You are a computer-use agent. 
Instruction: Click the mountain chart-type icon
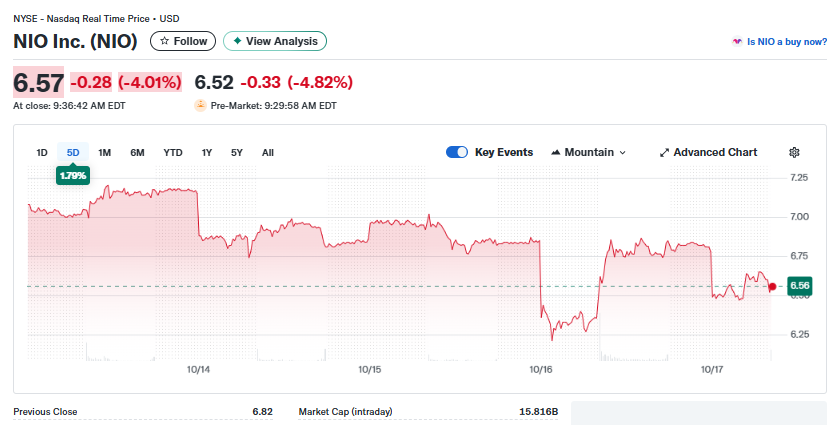(556, 152)
